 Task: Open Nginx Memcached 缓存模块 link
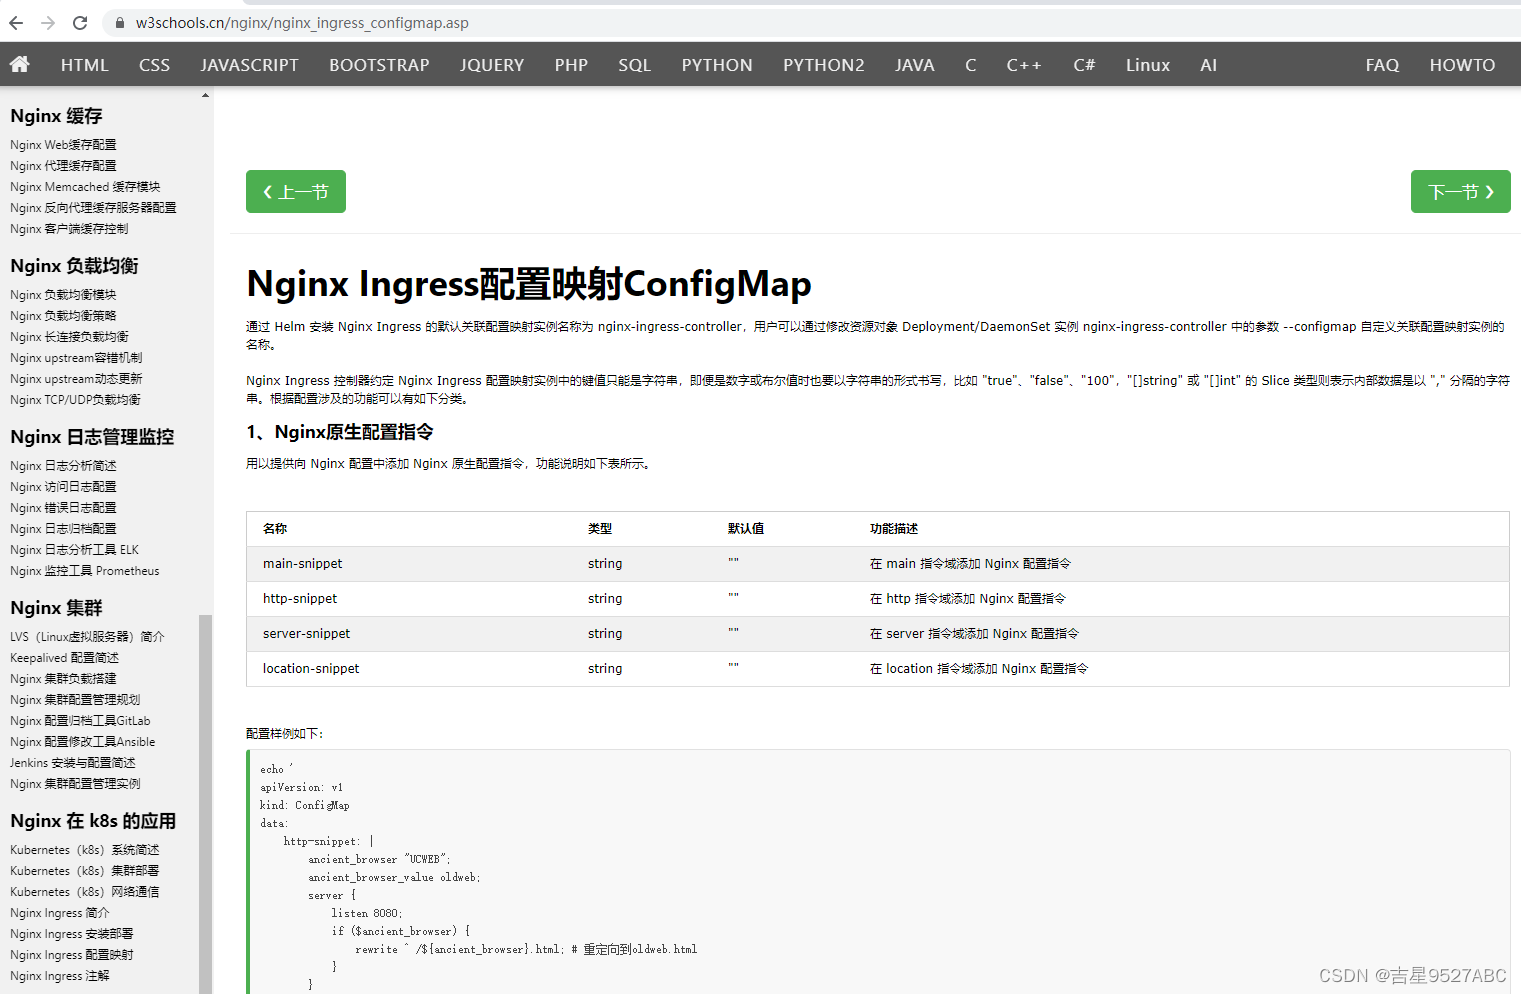85,187
